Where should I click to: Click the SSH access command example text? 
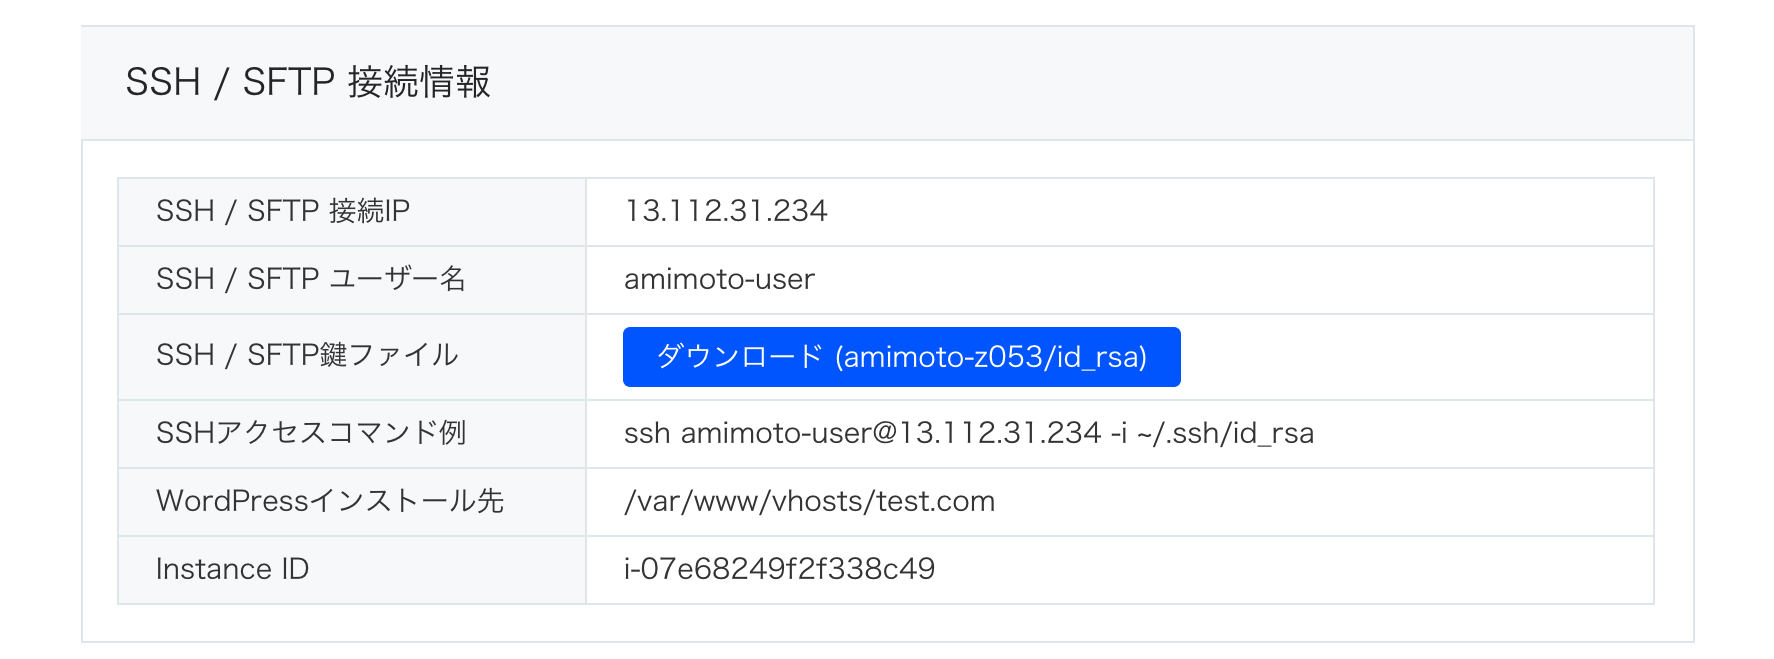tap(968, 433)
